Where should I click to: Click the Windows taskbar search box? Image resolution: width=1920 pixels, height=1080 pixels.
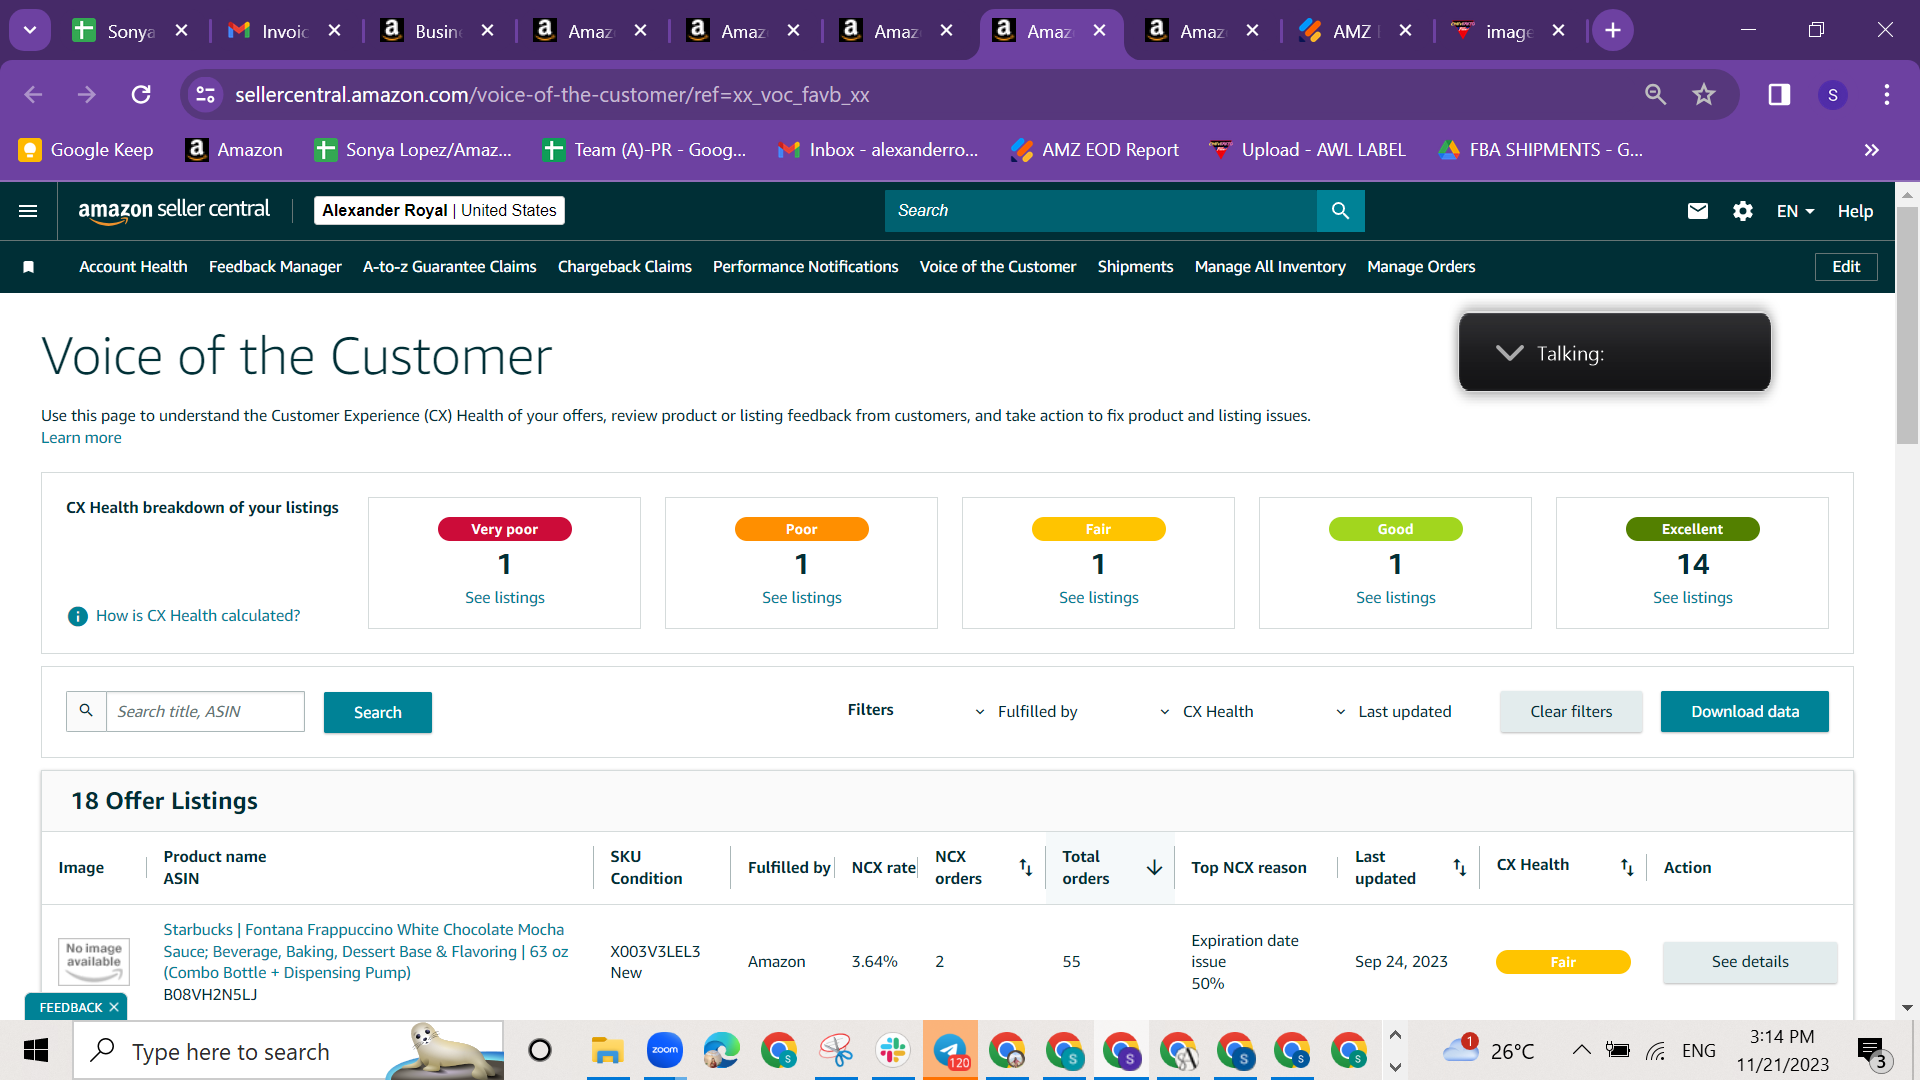pos(288,1051)
